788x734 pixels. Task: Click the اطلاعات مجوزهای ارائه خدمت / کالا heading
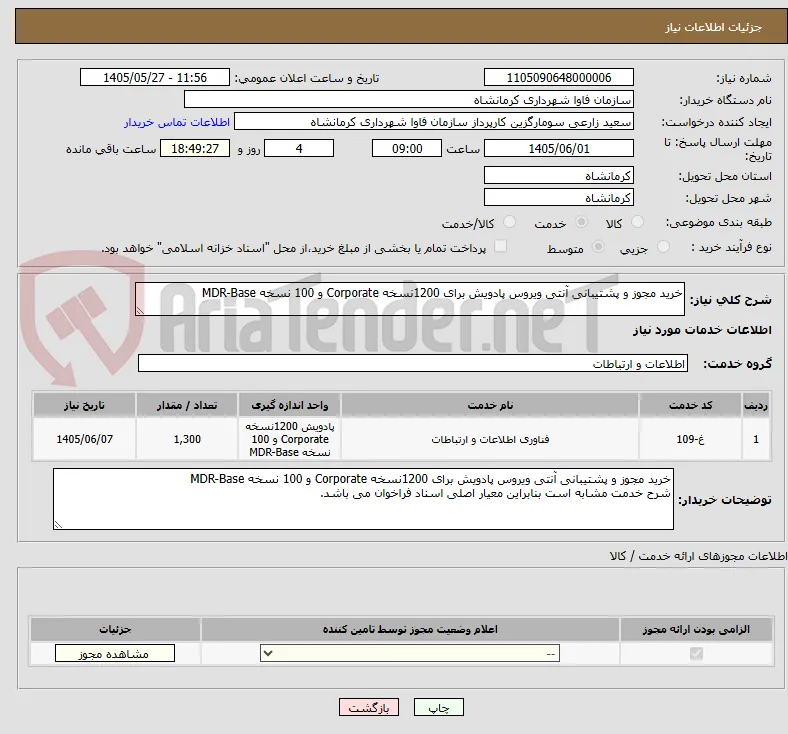698,556
